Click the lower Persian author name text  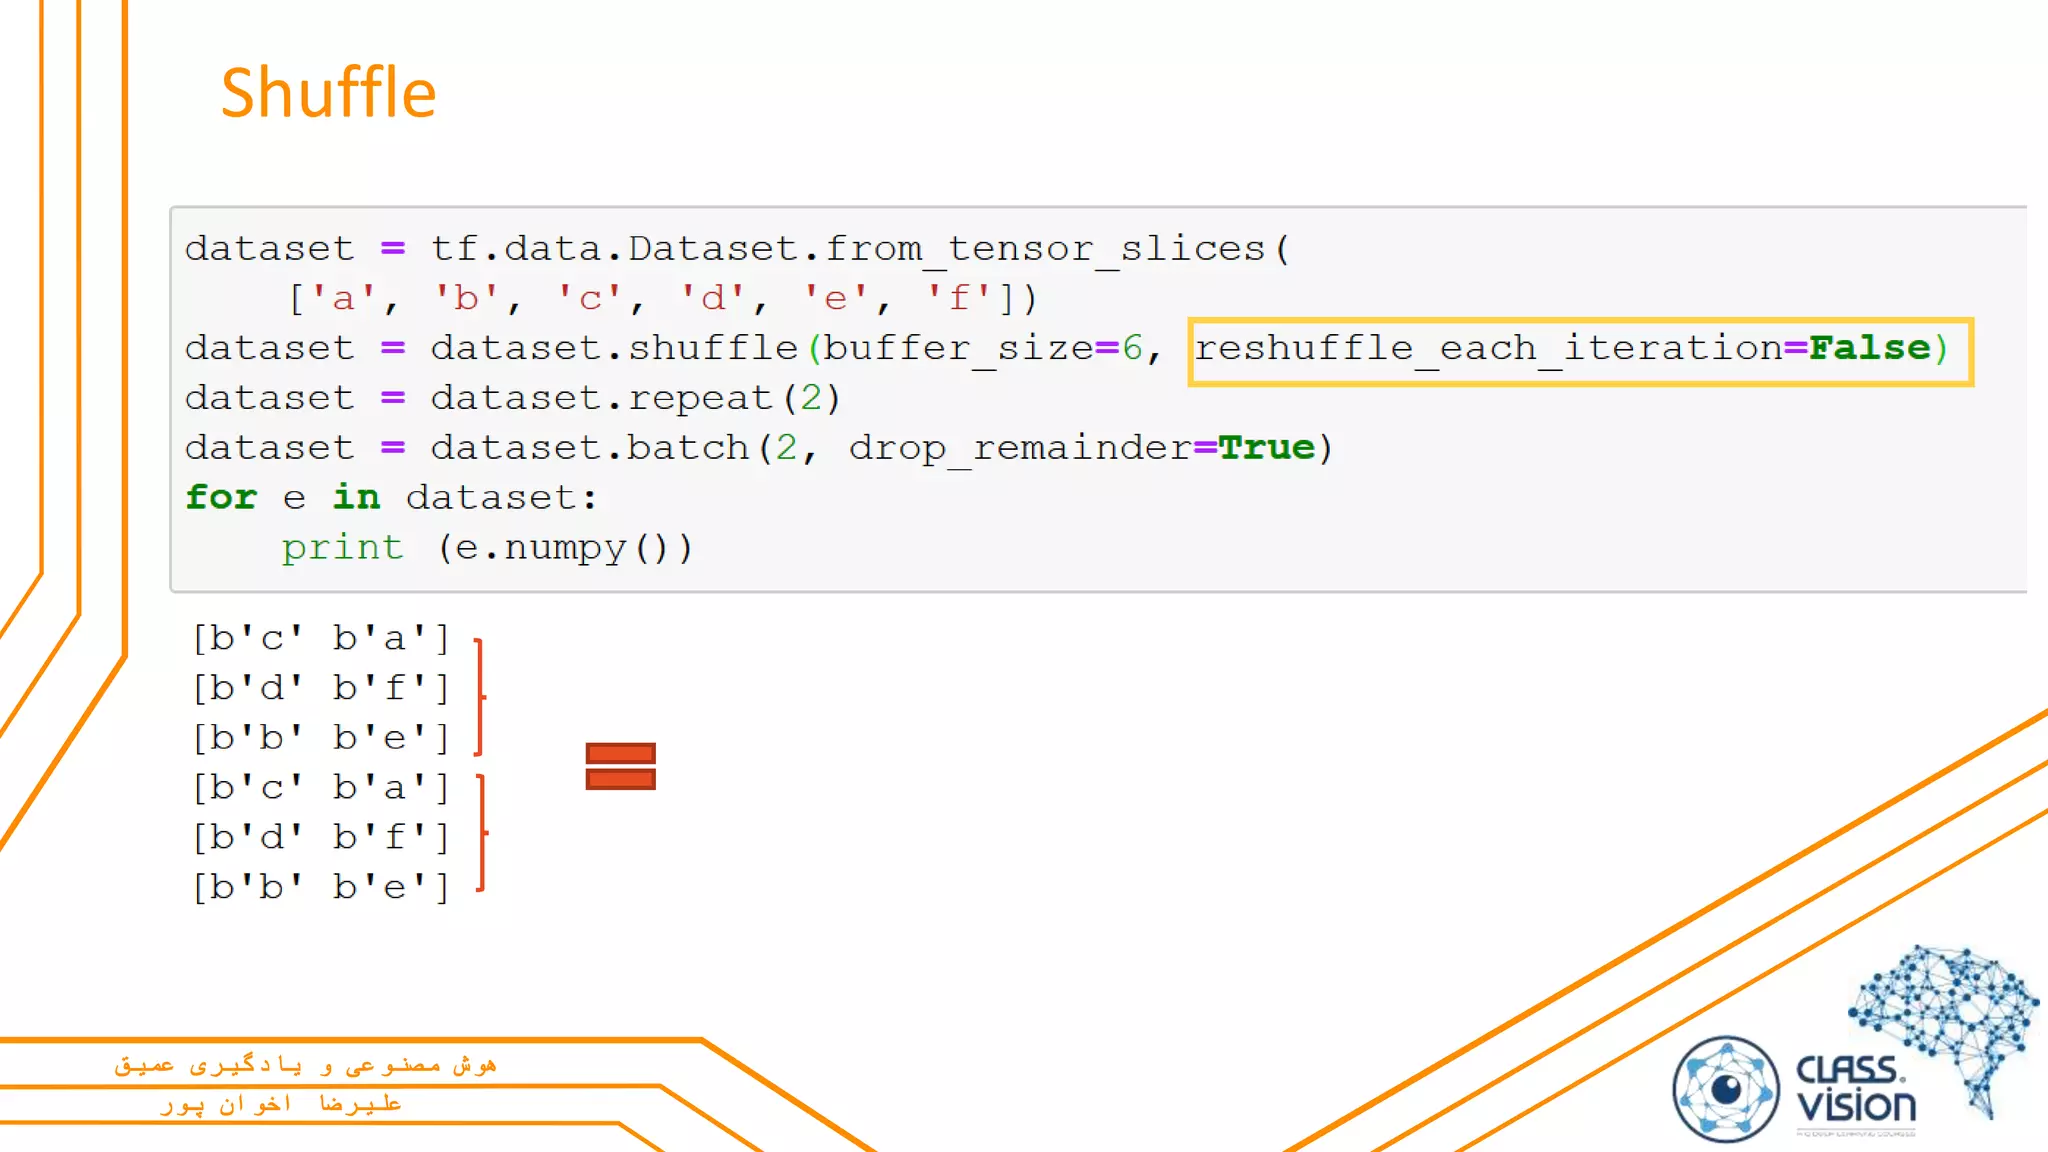[281, 1103]
